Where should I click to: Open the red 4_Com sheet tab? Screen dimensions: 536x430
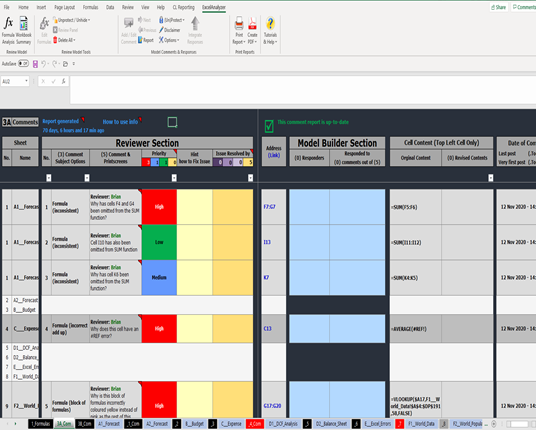254,424
